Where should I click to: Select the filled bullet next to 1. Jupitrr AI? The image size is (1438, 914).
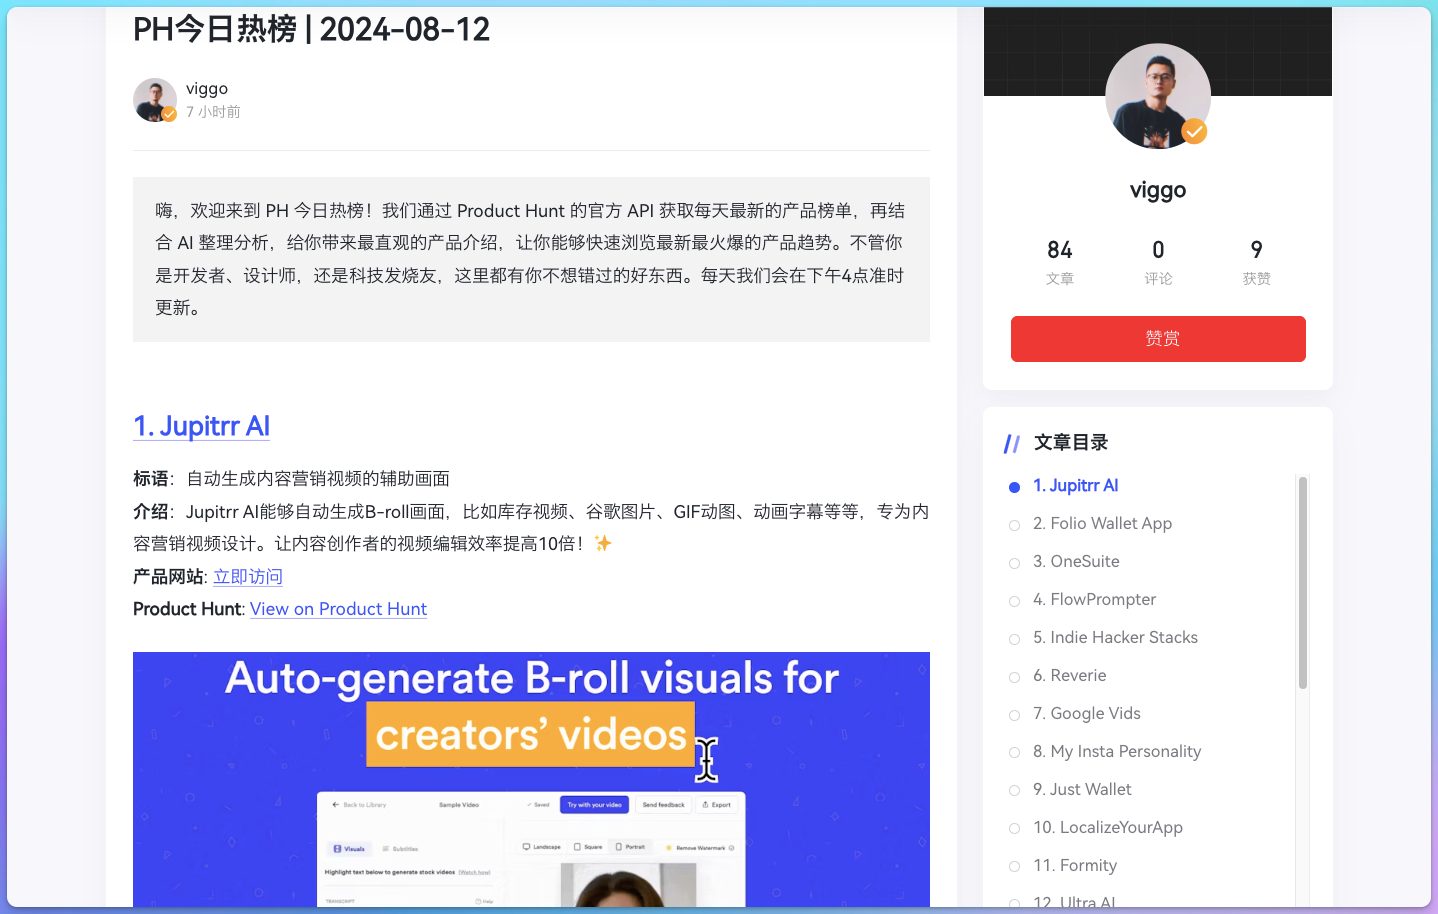(x=1014, y=487)
